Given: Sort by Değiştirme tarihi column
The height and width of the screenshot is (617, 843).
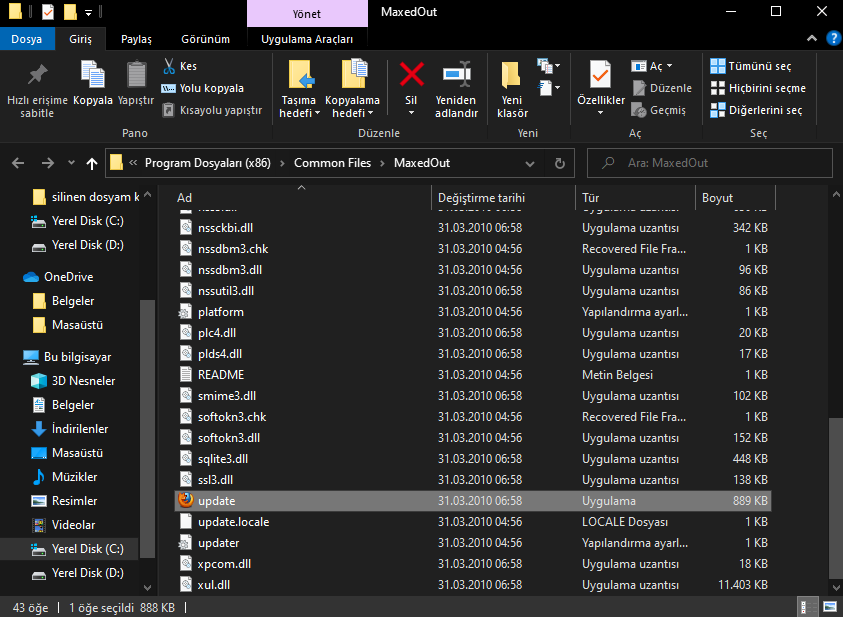Looking at the screenshot, I should coord(503,198).
